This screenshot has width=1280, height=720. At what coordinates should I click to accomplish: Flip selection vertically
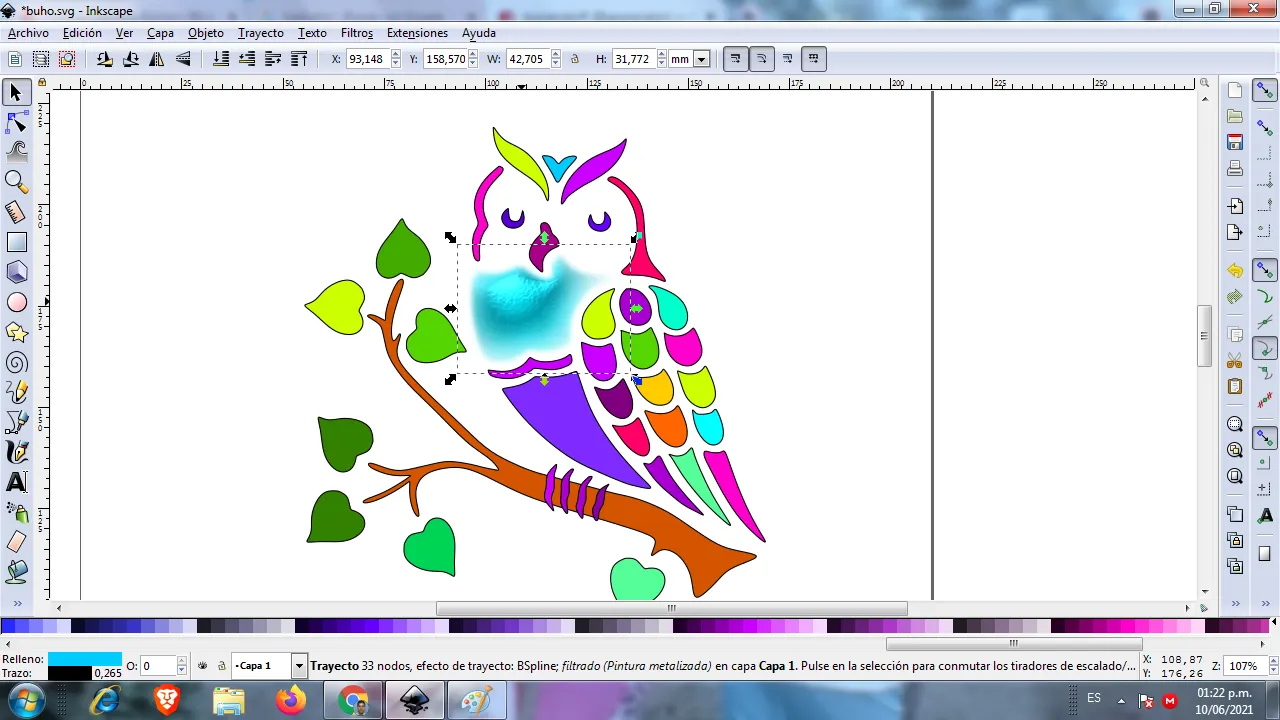(x=183, y=59)
